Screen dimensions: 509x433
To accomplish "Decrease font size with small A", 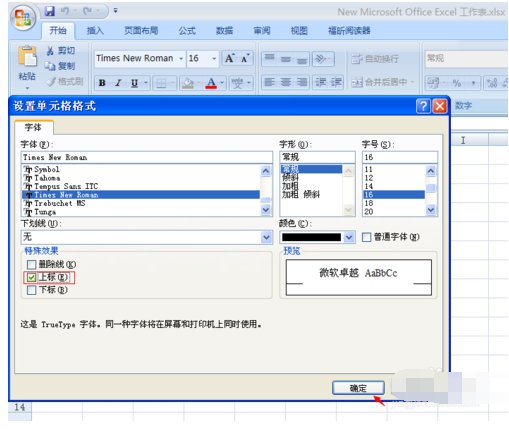I will point(246,58).
